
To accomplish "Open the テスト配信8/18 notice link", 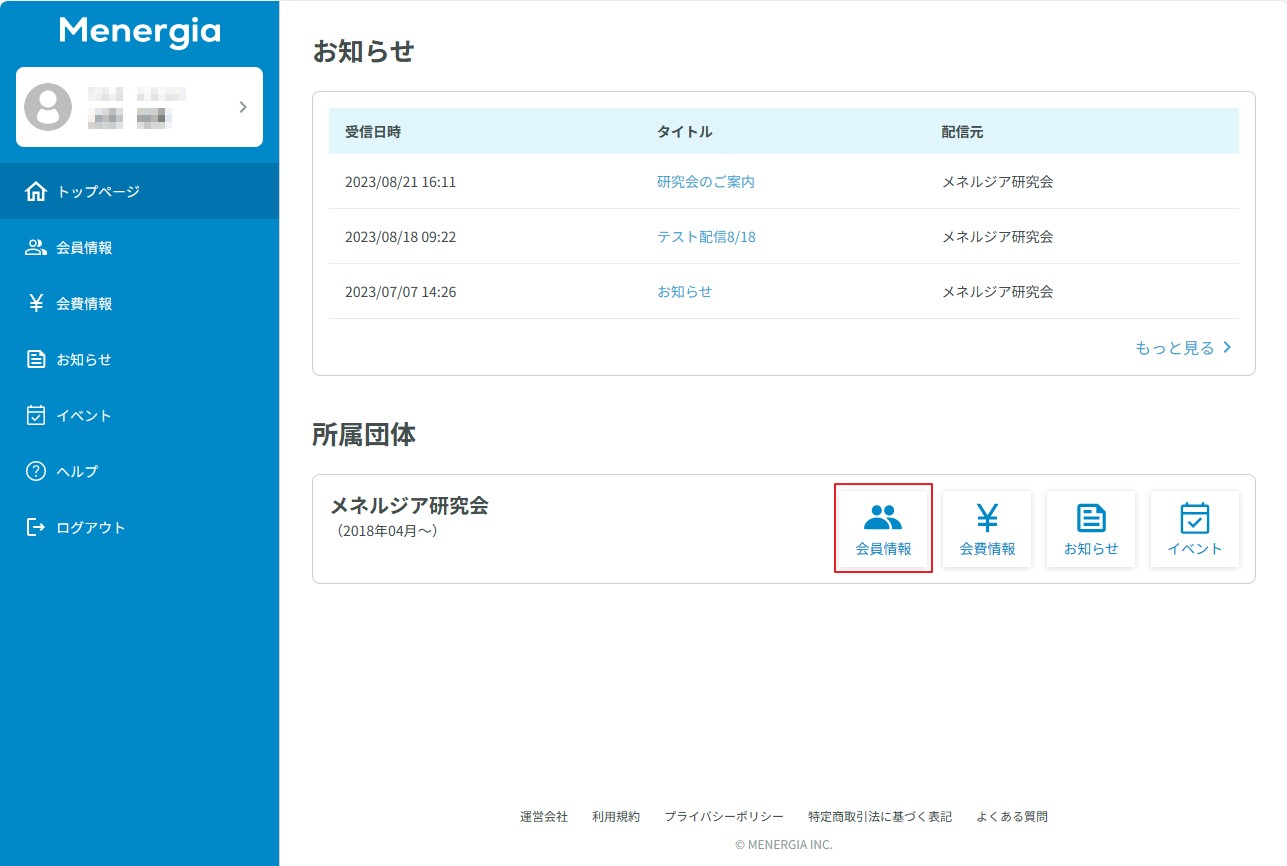I will [706, 237].
